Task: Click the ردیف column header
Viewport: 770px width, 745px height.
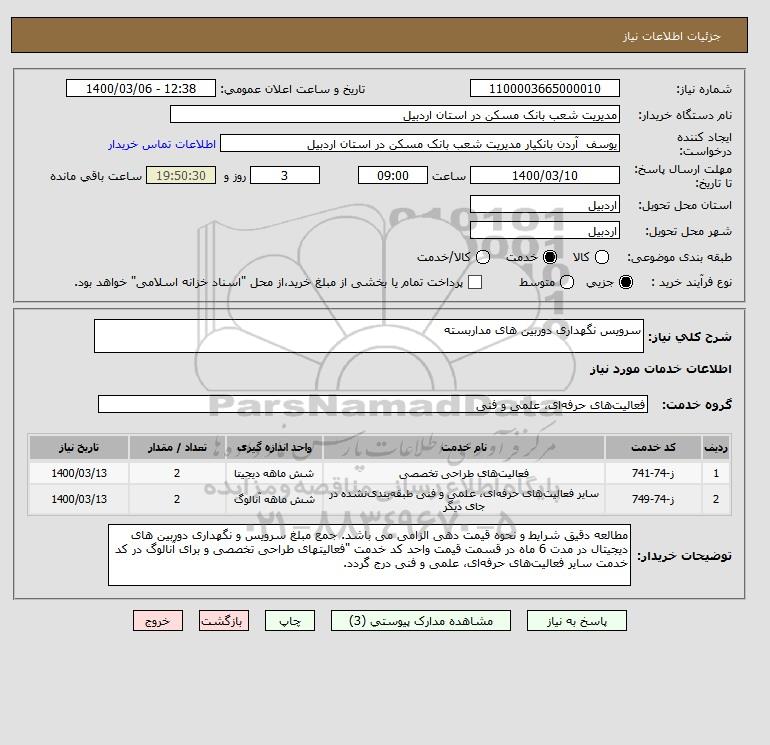Action: click(x=716, y=447)
